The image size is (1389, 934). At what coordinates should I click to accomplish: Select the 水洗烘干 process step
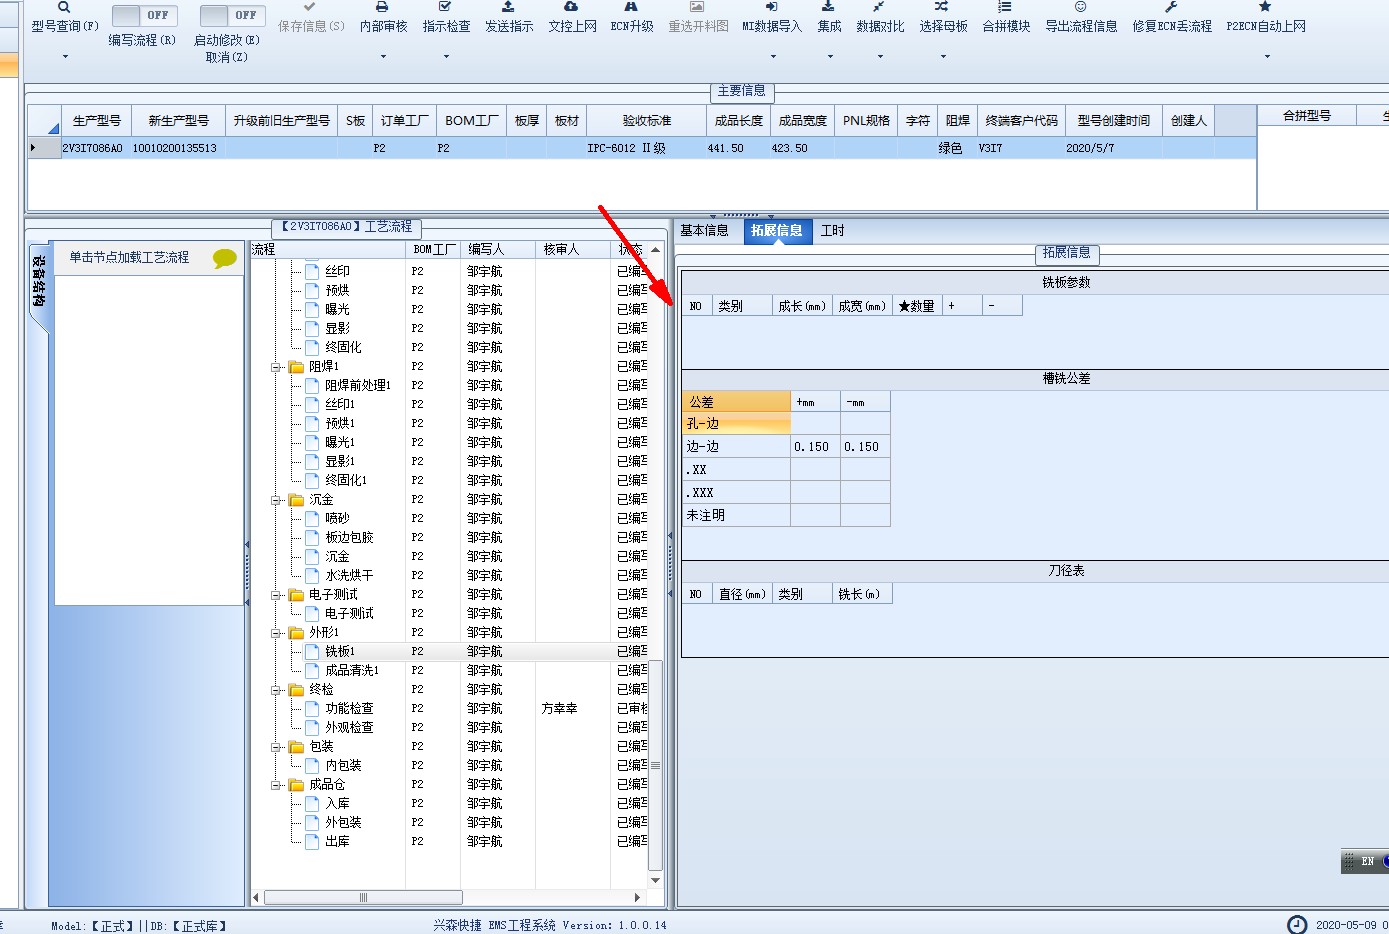tap(349, 576)
